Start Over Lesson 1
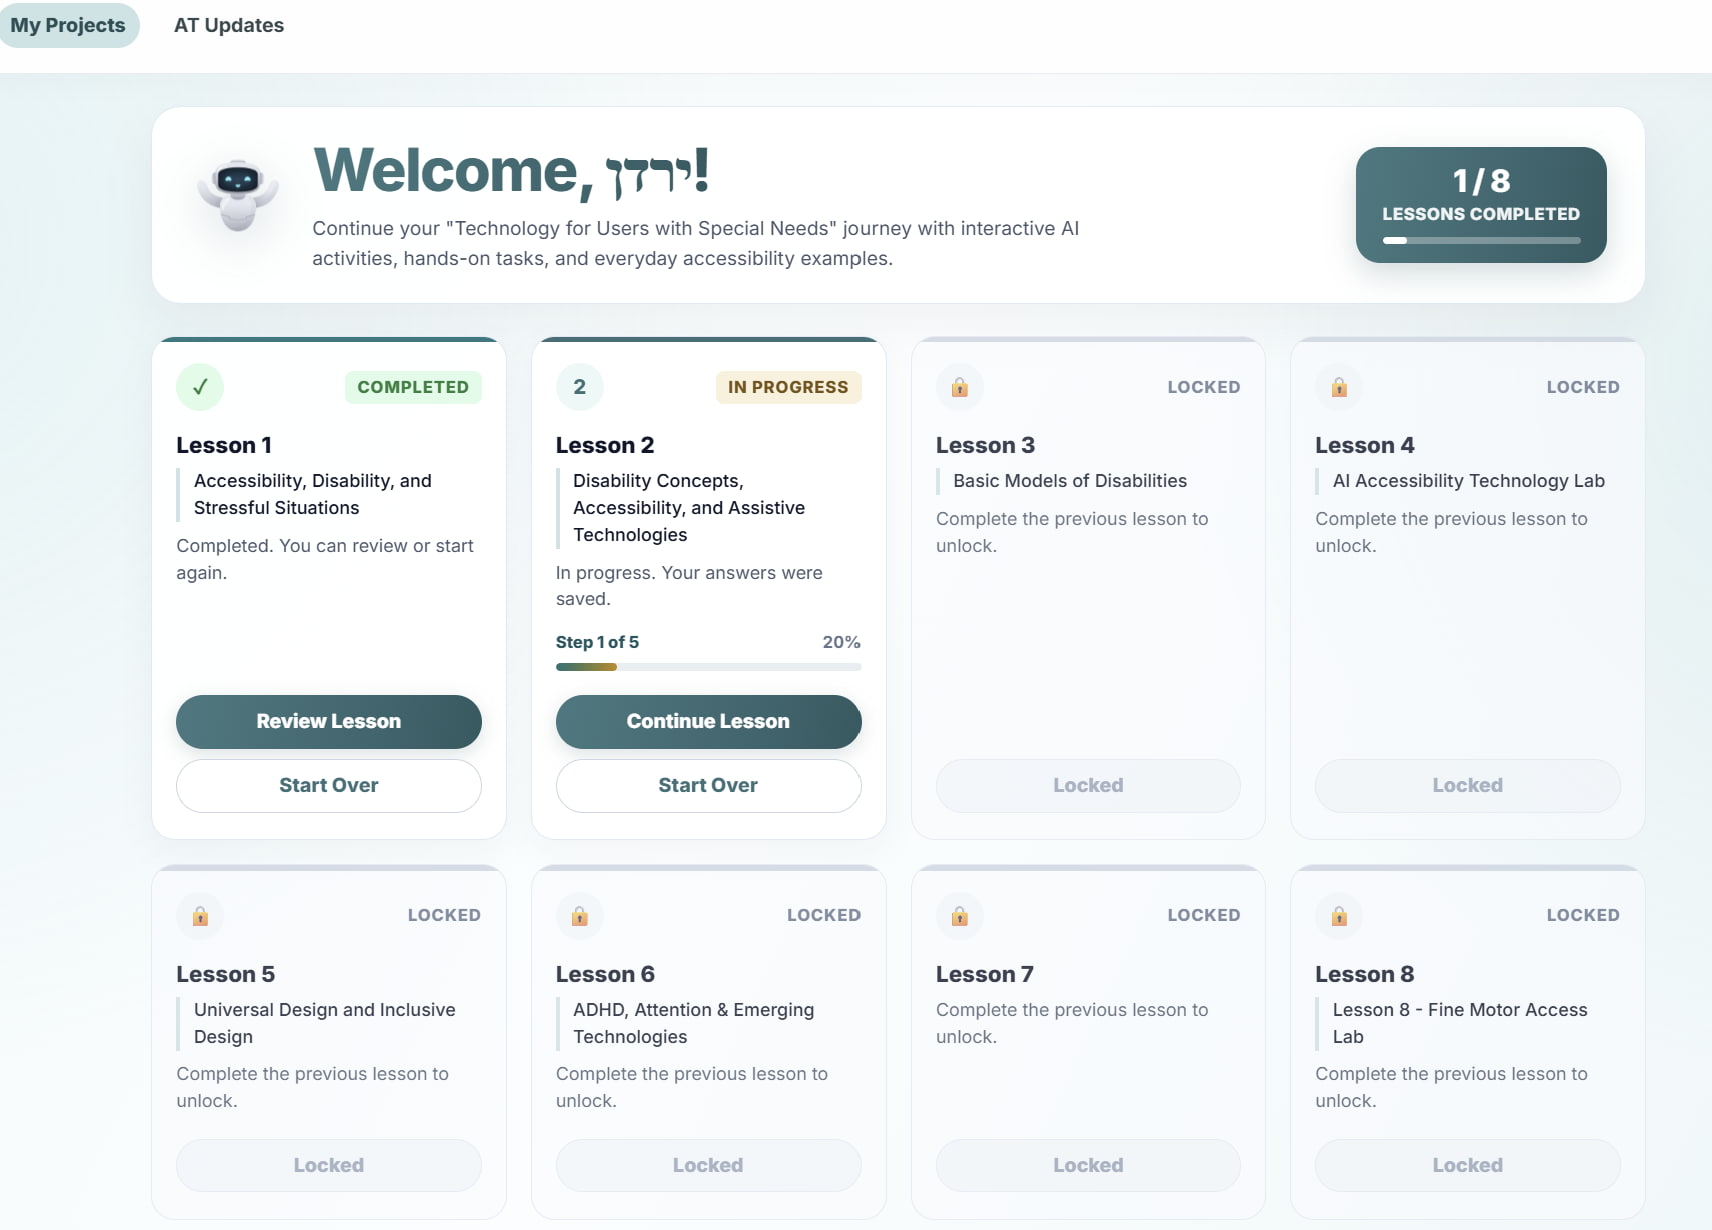The height and width of the screenshot is (1230, 1712). point(329,786)
